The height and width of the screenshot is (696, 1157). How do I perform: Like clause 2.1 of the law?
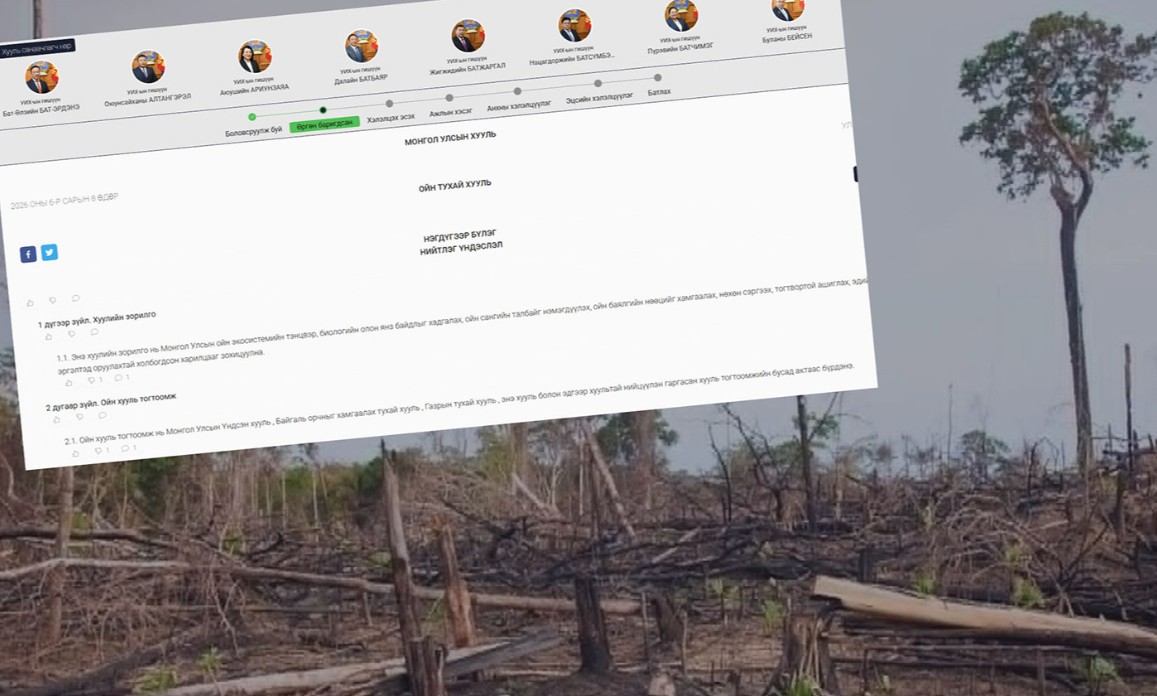click(75, 453)
